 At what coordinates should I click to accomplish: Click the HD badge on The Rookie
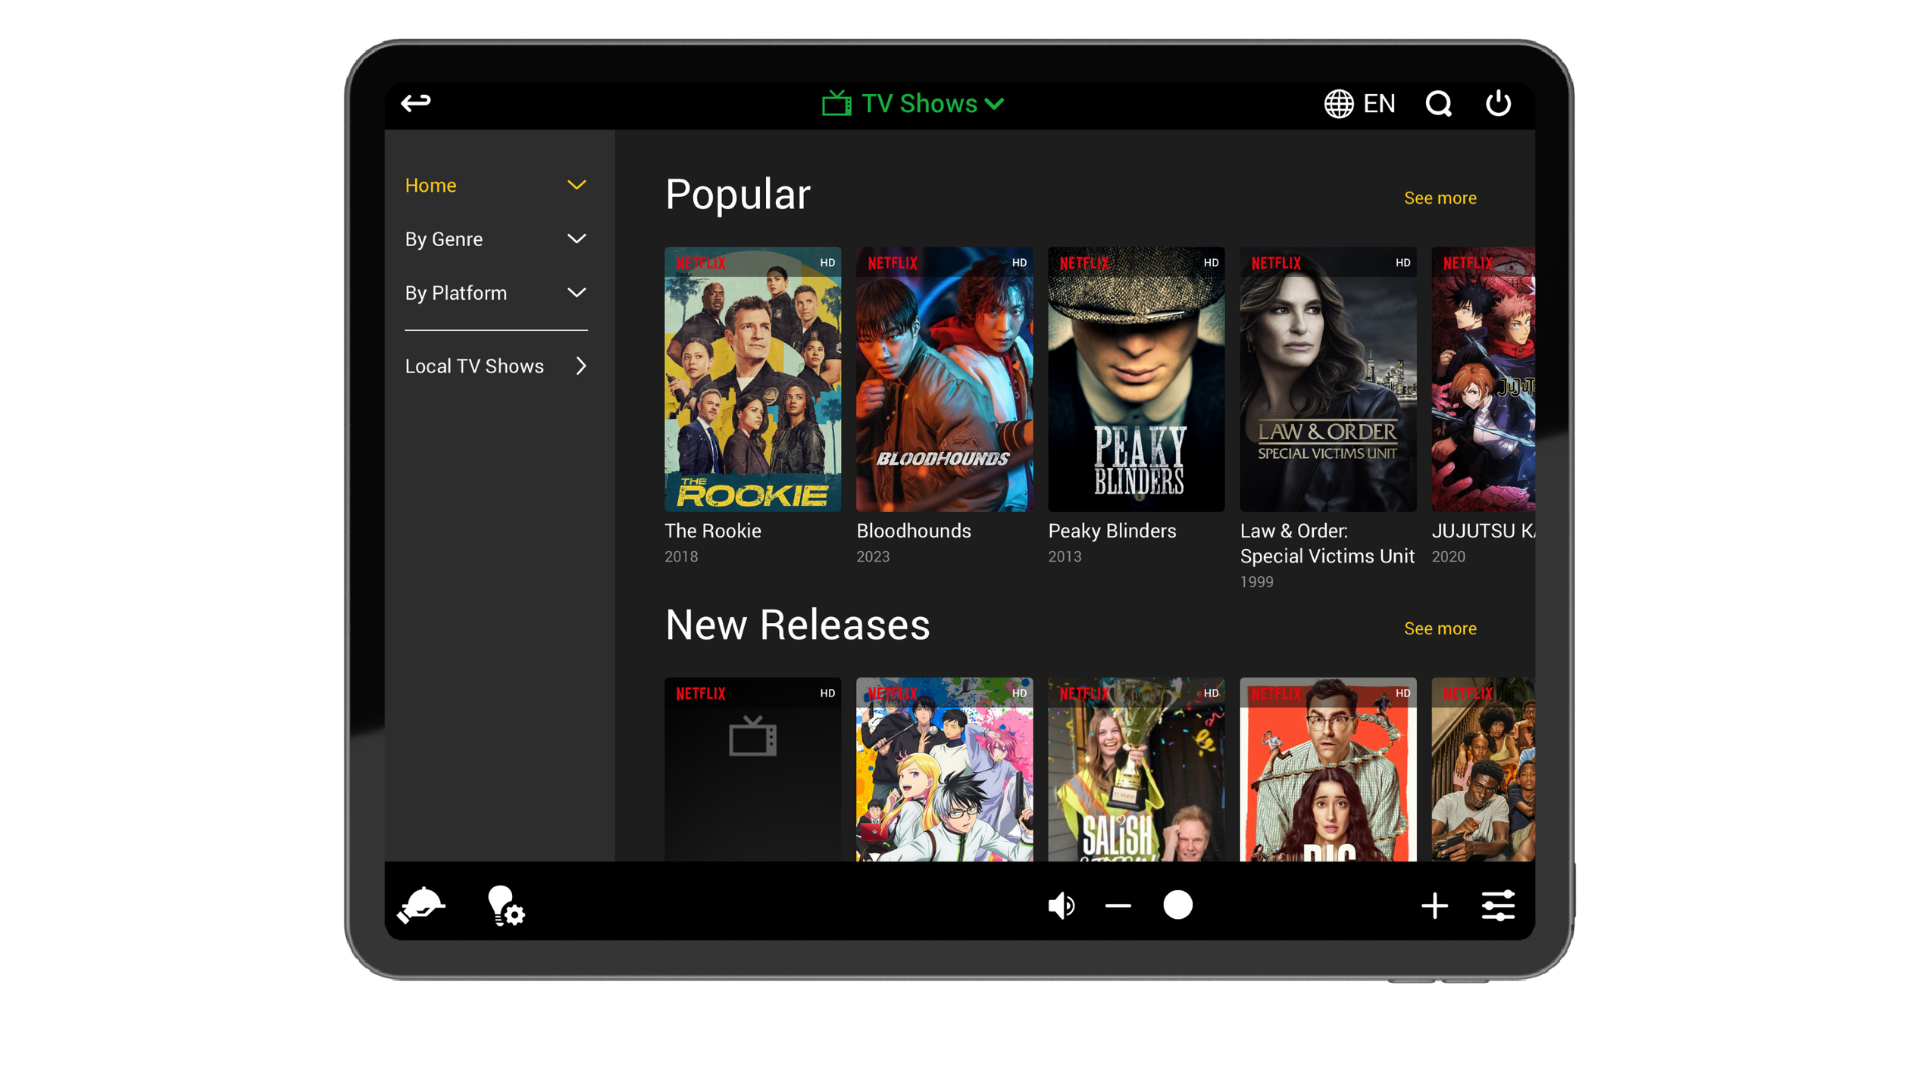(x=828, y=263)
